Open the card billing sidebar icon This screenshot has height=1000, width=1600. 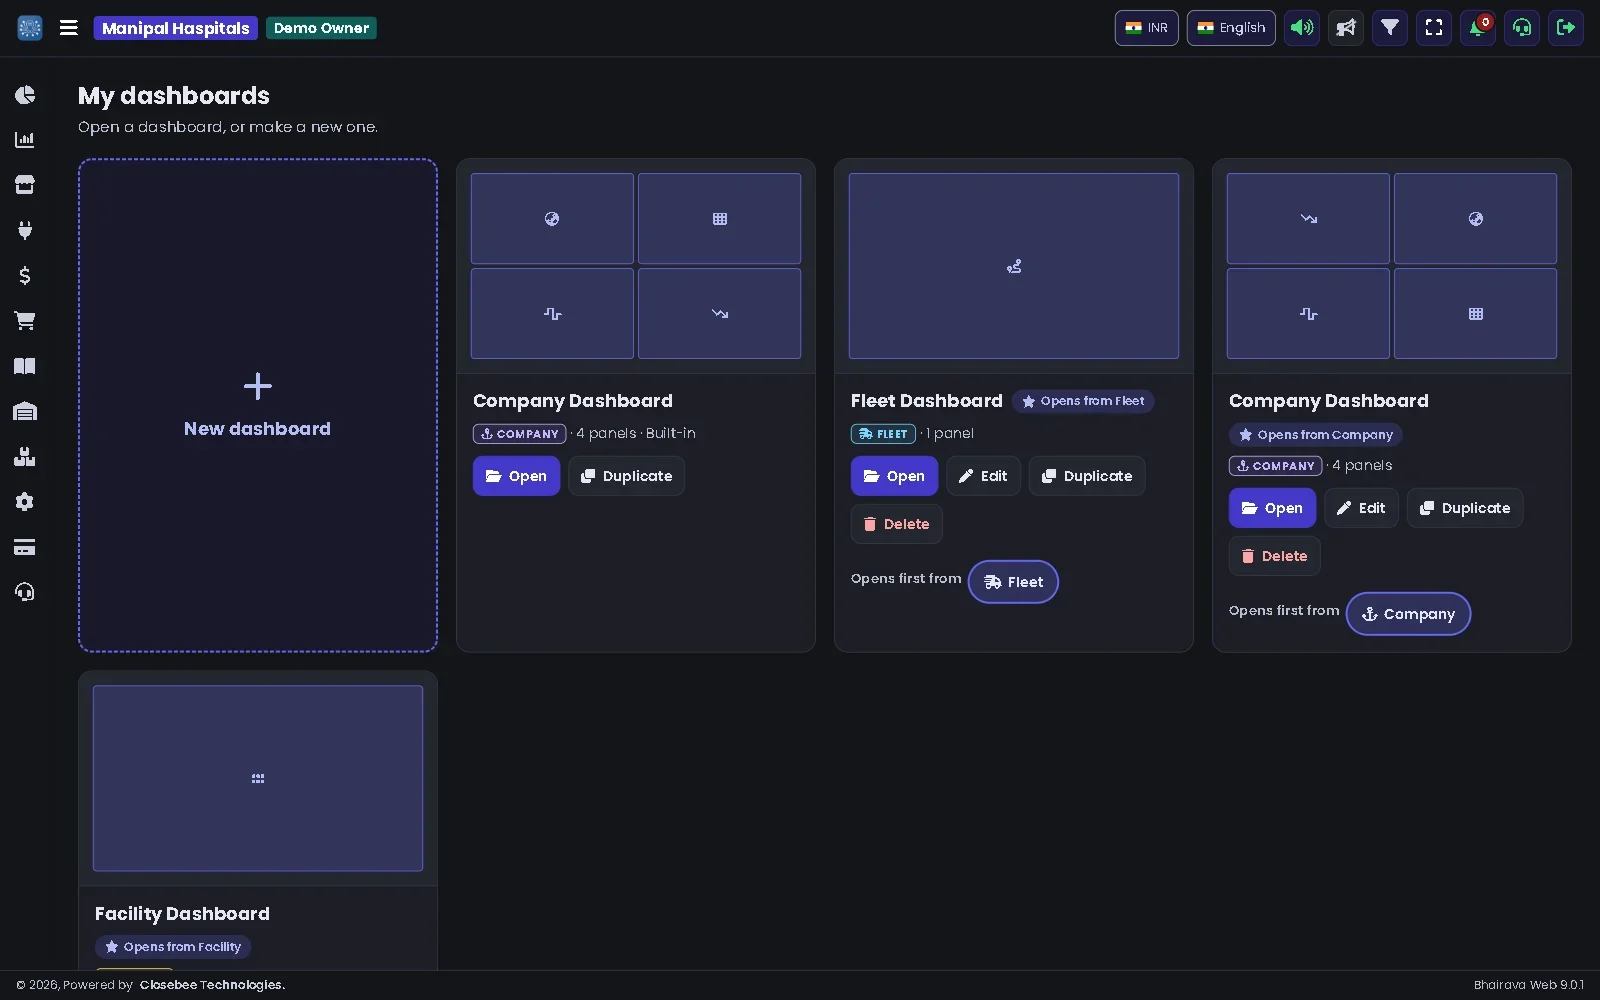point(25,547)
